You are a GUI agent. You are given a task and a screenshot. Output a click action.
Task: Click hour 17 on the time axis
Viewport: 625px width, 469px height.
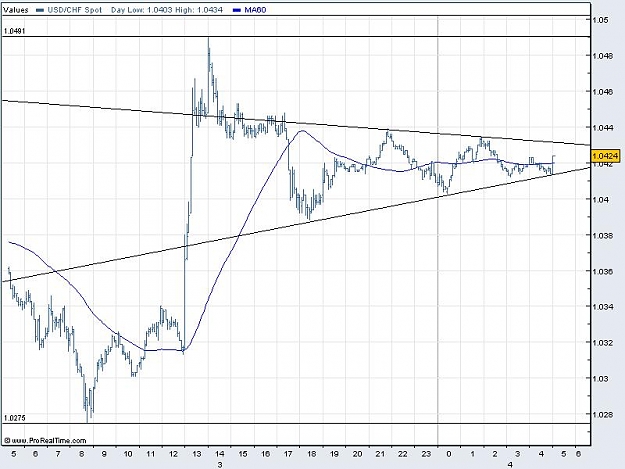[x=289, y=454]
